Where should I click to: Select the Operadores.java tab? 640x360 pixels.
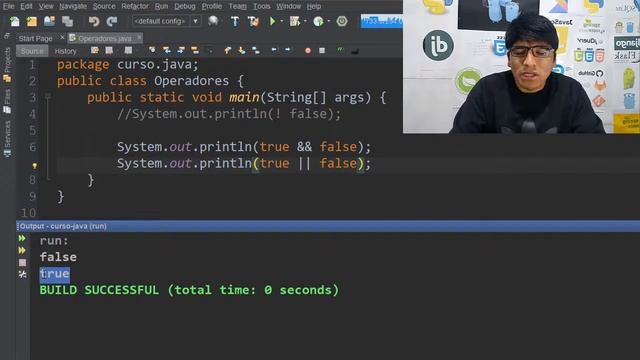[x=105, y=38]
